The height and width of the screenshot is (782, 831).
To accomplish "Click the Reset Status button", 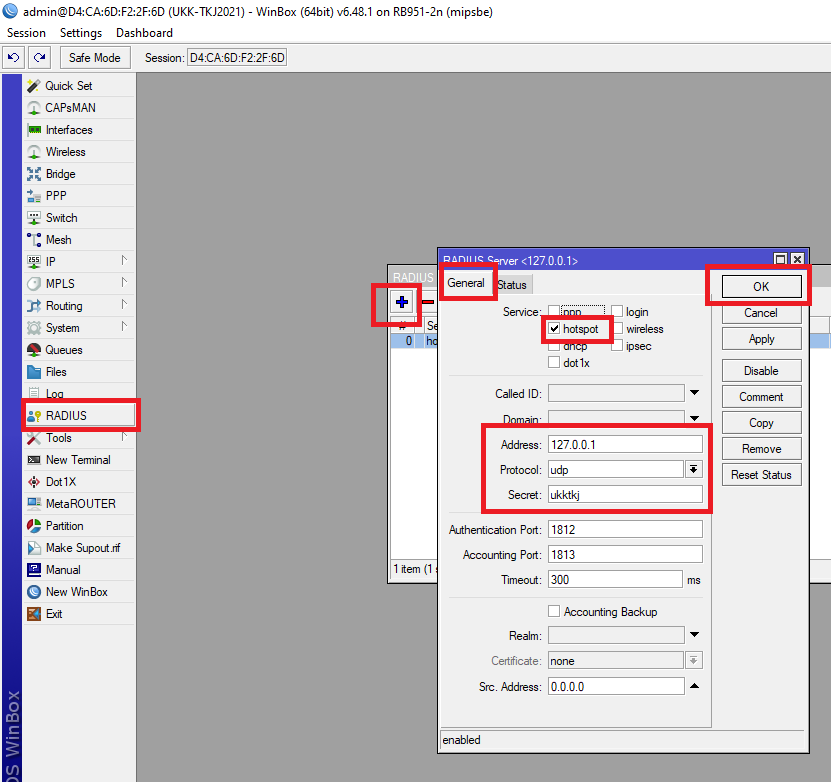I will coord(761,475).
